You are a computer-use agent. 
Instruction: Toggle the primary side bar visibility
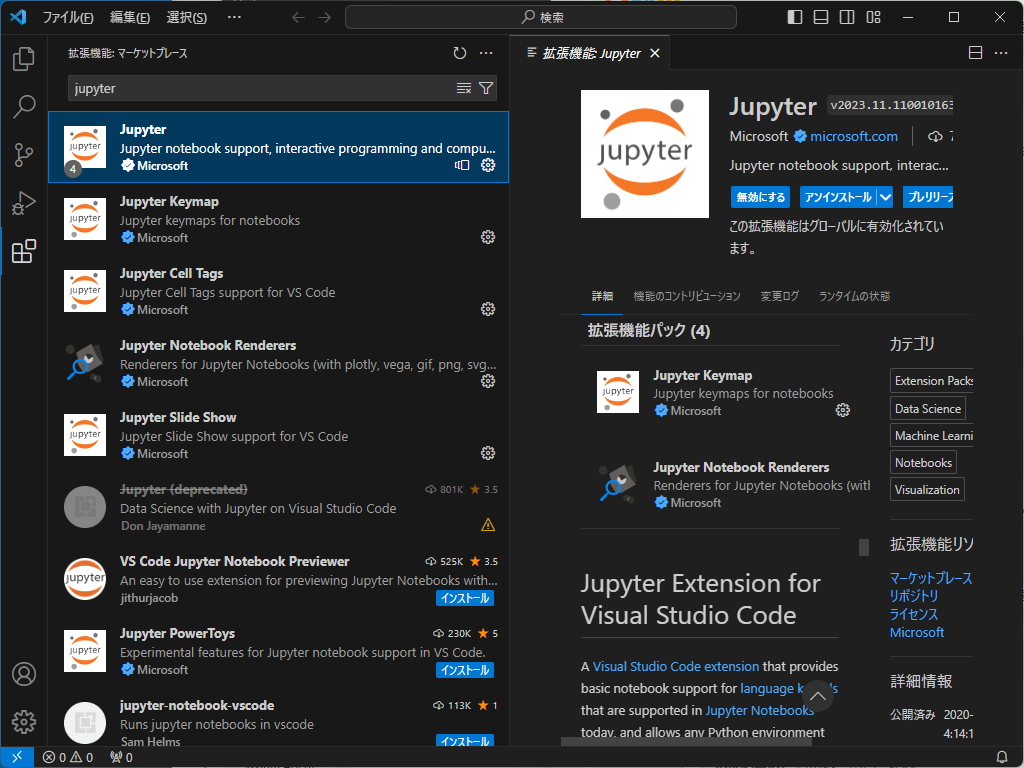tap(793, 16)
